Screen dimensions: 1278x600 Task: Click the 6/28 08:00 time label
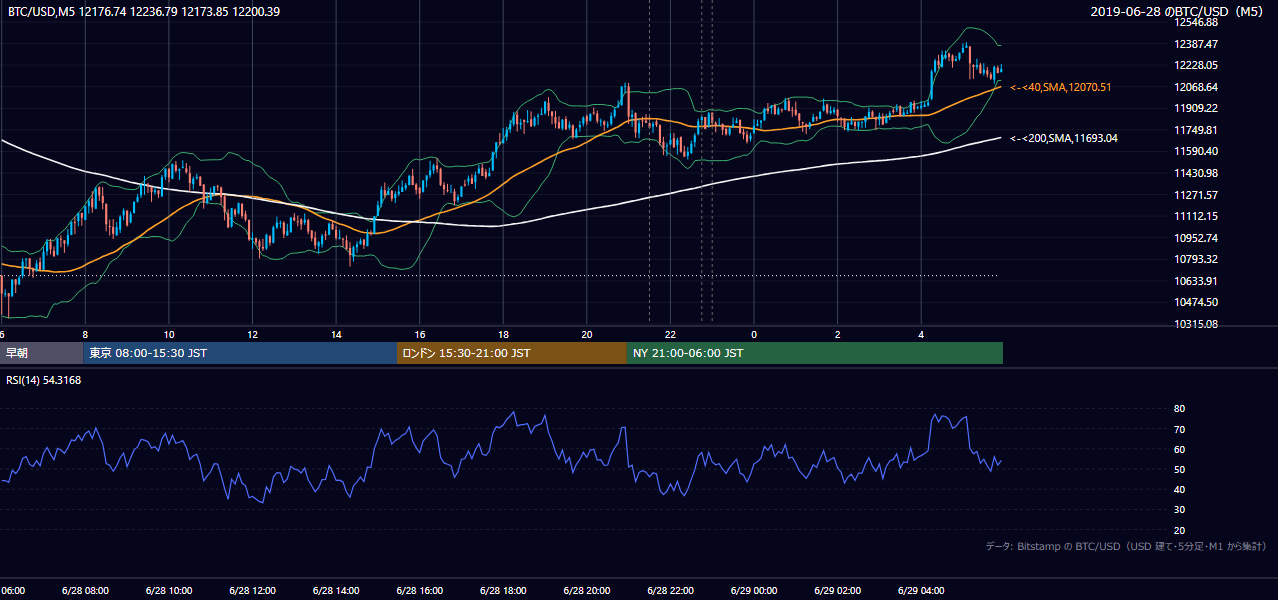tap(85, 591)
